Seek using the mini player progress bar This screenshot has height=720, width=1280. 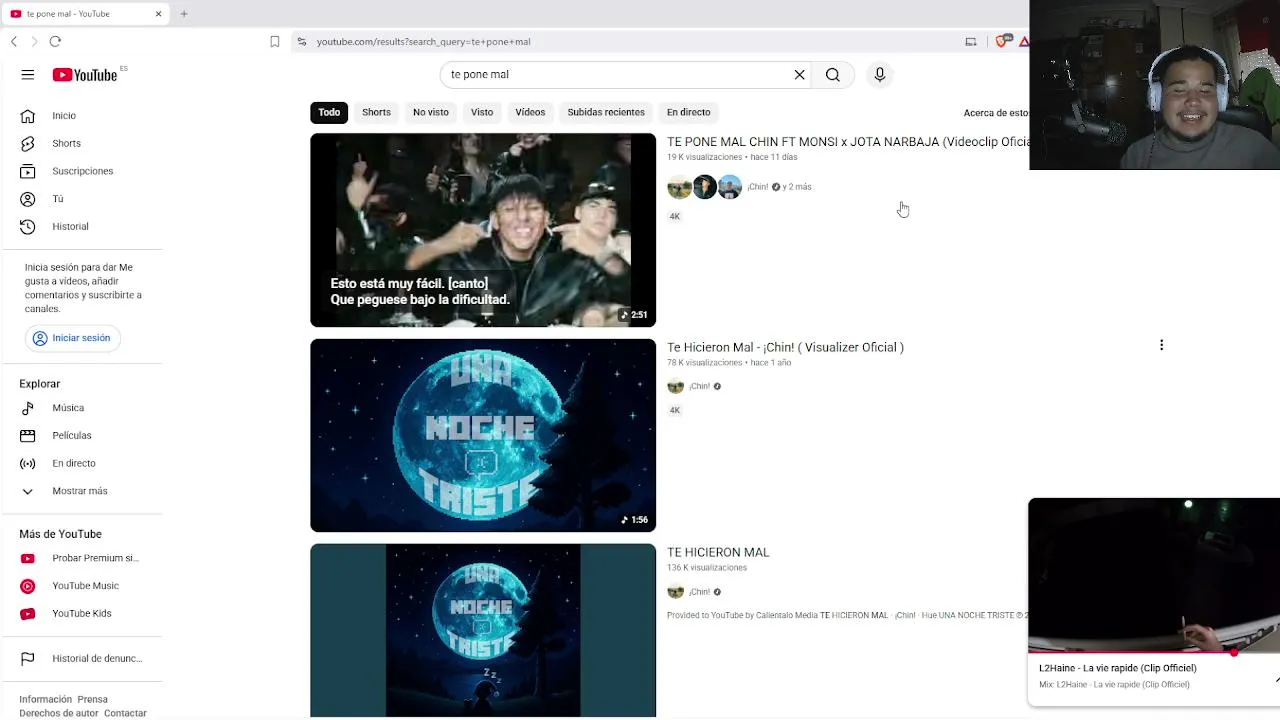[1154, 653]
